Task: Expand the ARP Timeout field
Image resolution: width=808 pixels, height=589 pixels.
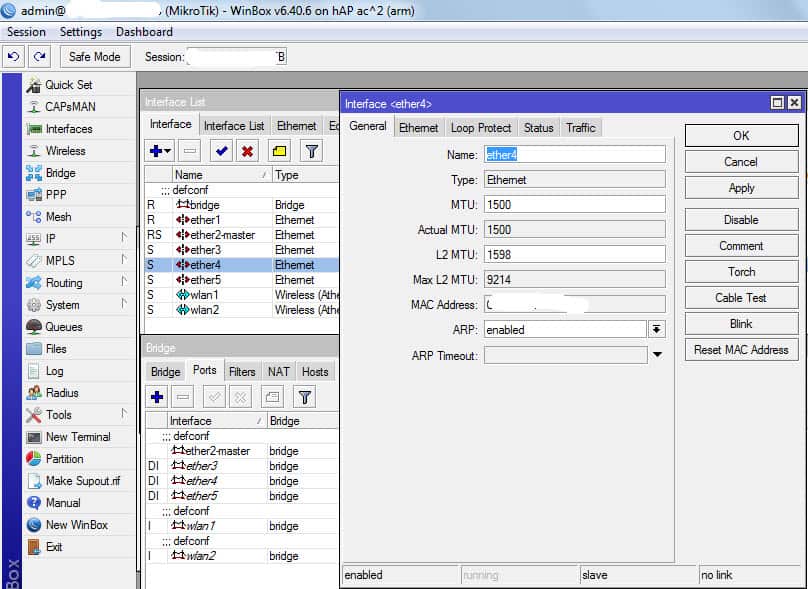Action: pyautogui.click(x=657, y=355)
